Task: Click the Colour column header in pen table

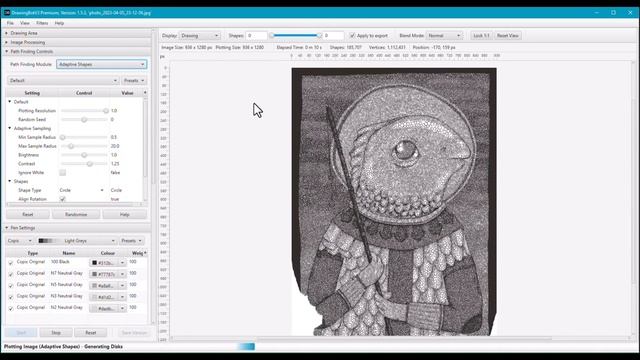Action: point(108,253)
